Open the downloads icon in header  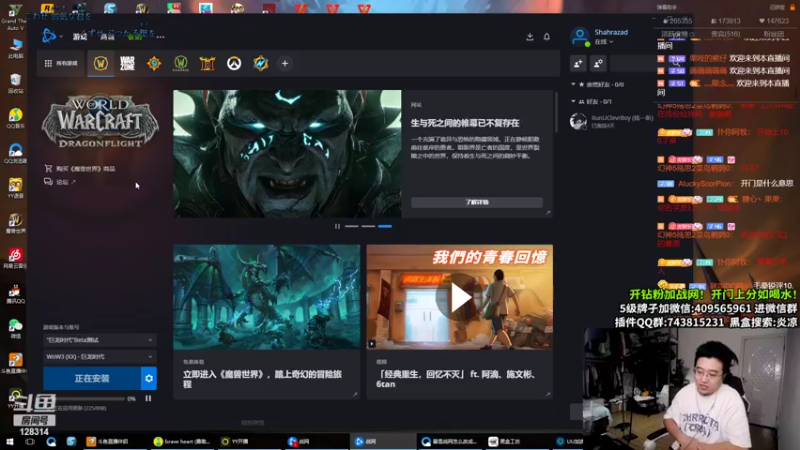pyautogui.click(x=530, y=37)
